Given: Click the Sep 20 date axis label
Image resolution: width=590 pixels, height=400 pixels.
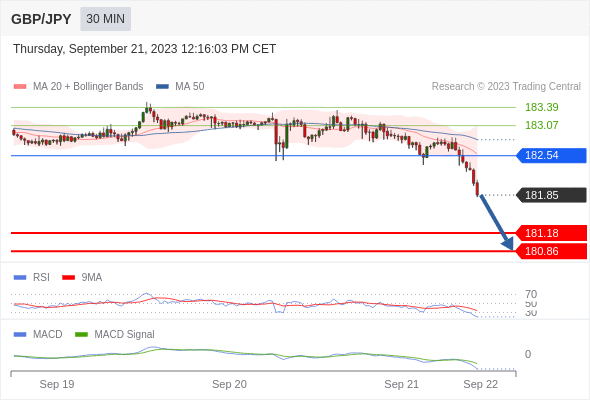Looking at the screenshot, I should click(229, 384).
